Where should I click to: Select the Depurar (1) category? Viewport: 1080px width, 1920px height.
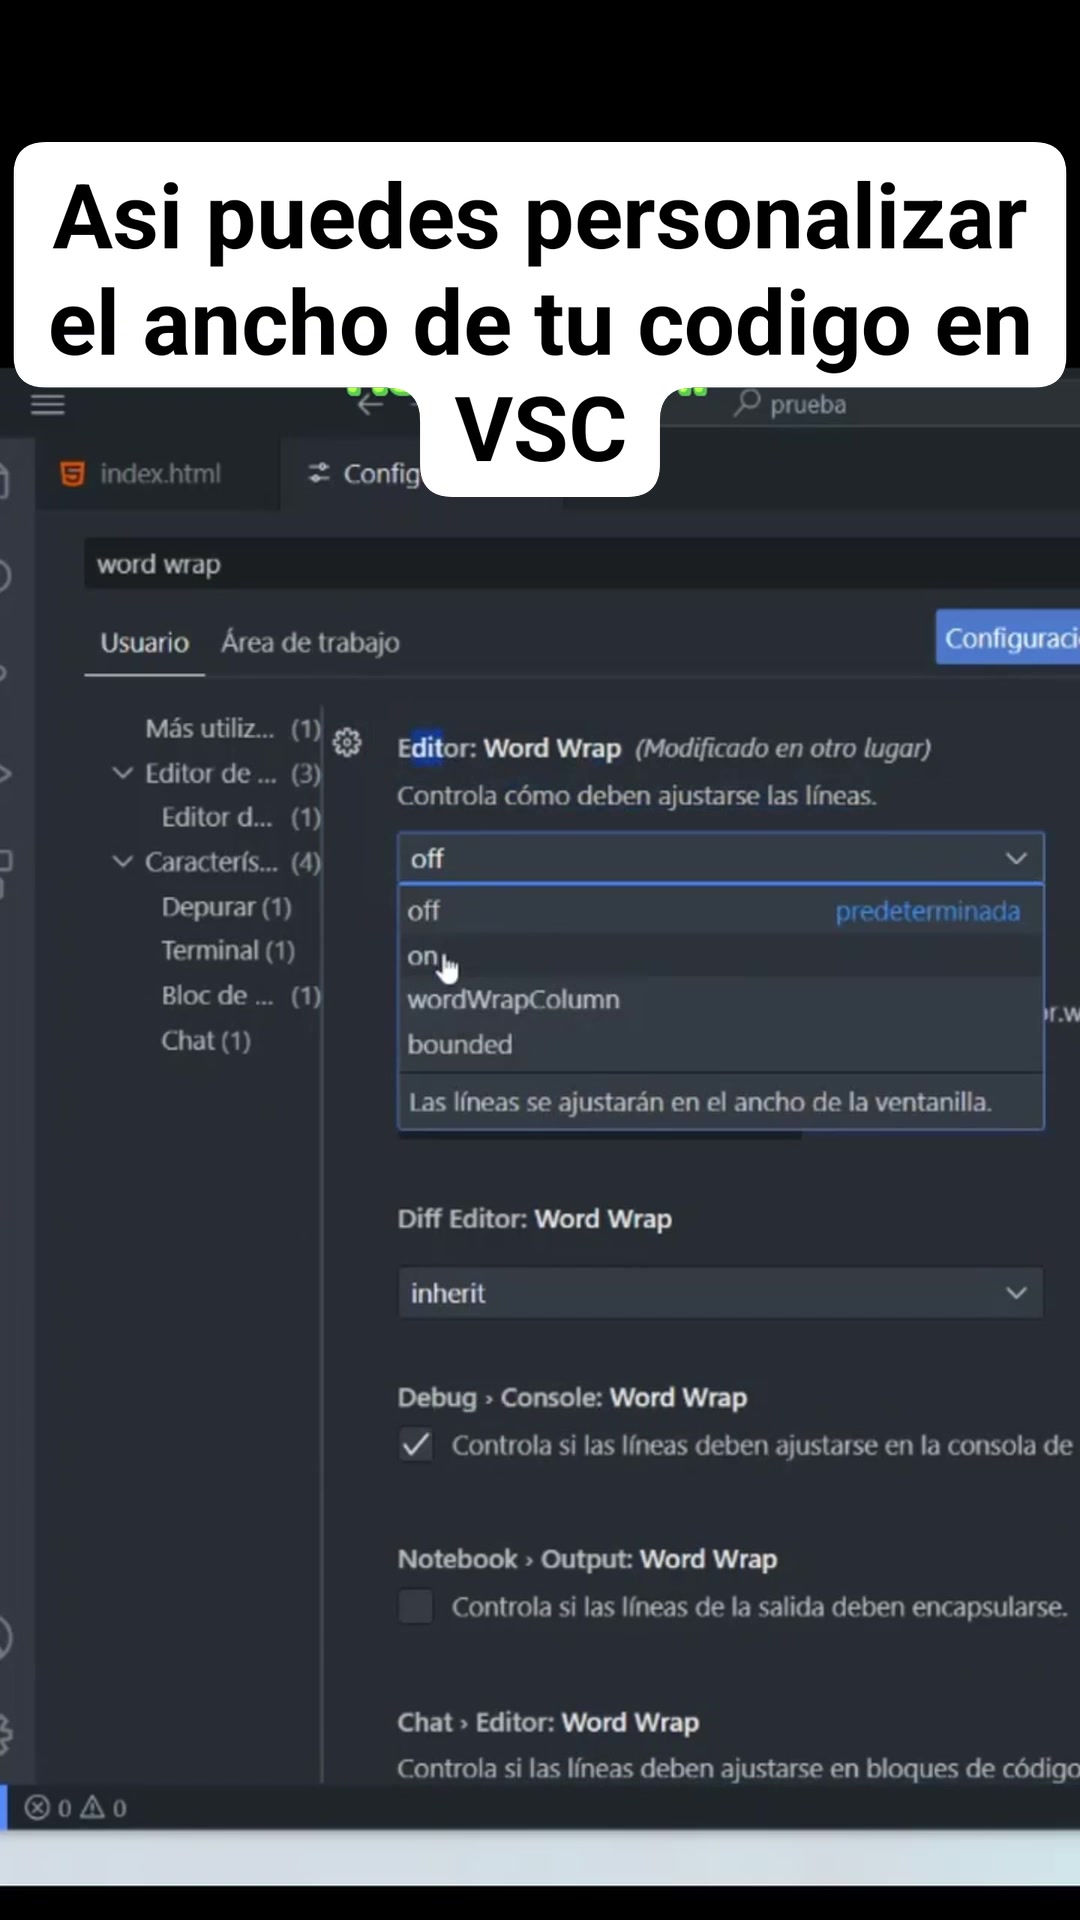pos(226,907)
